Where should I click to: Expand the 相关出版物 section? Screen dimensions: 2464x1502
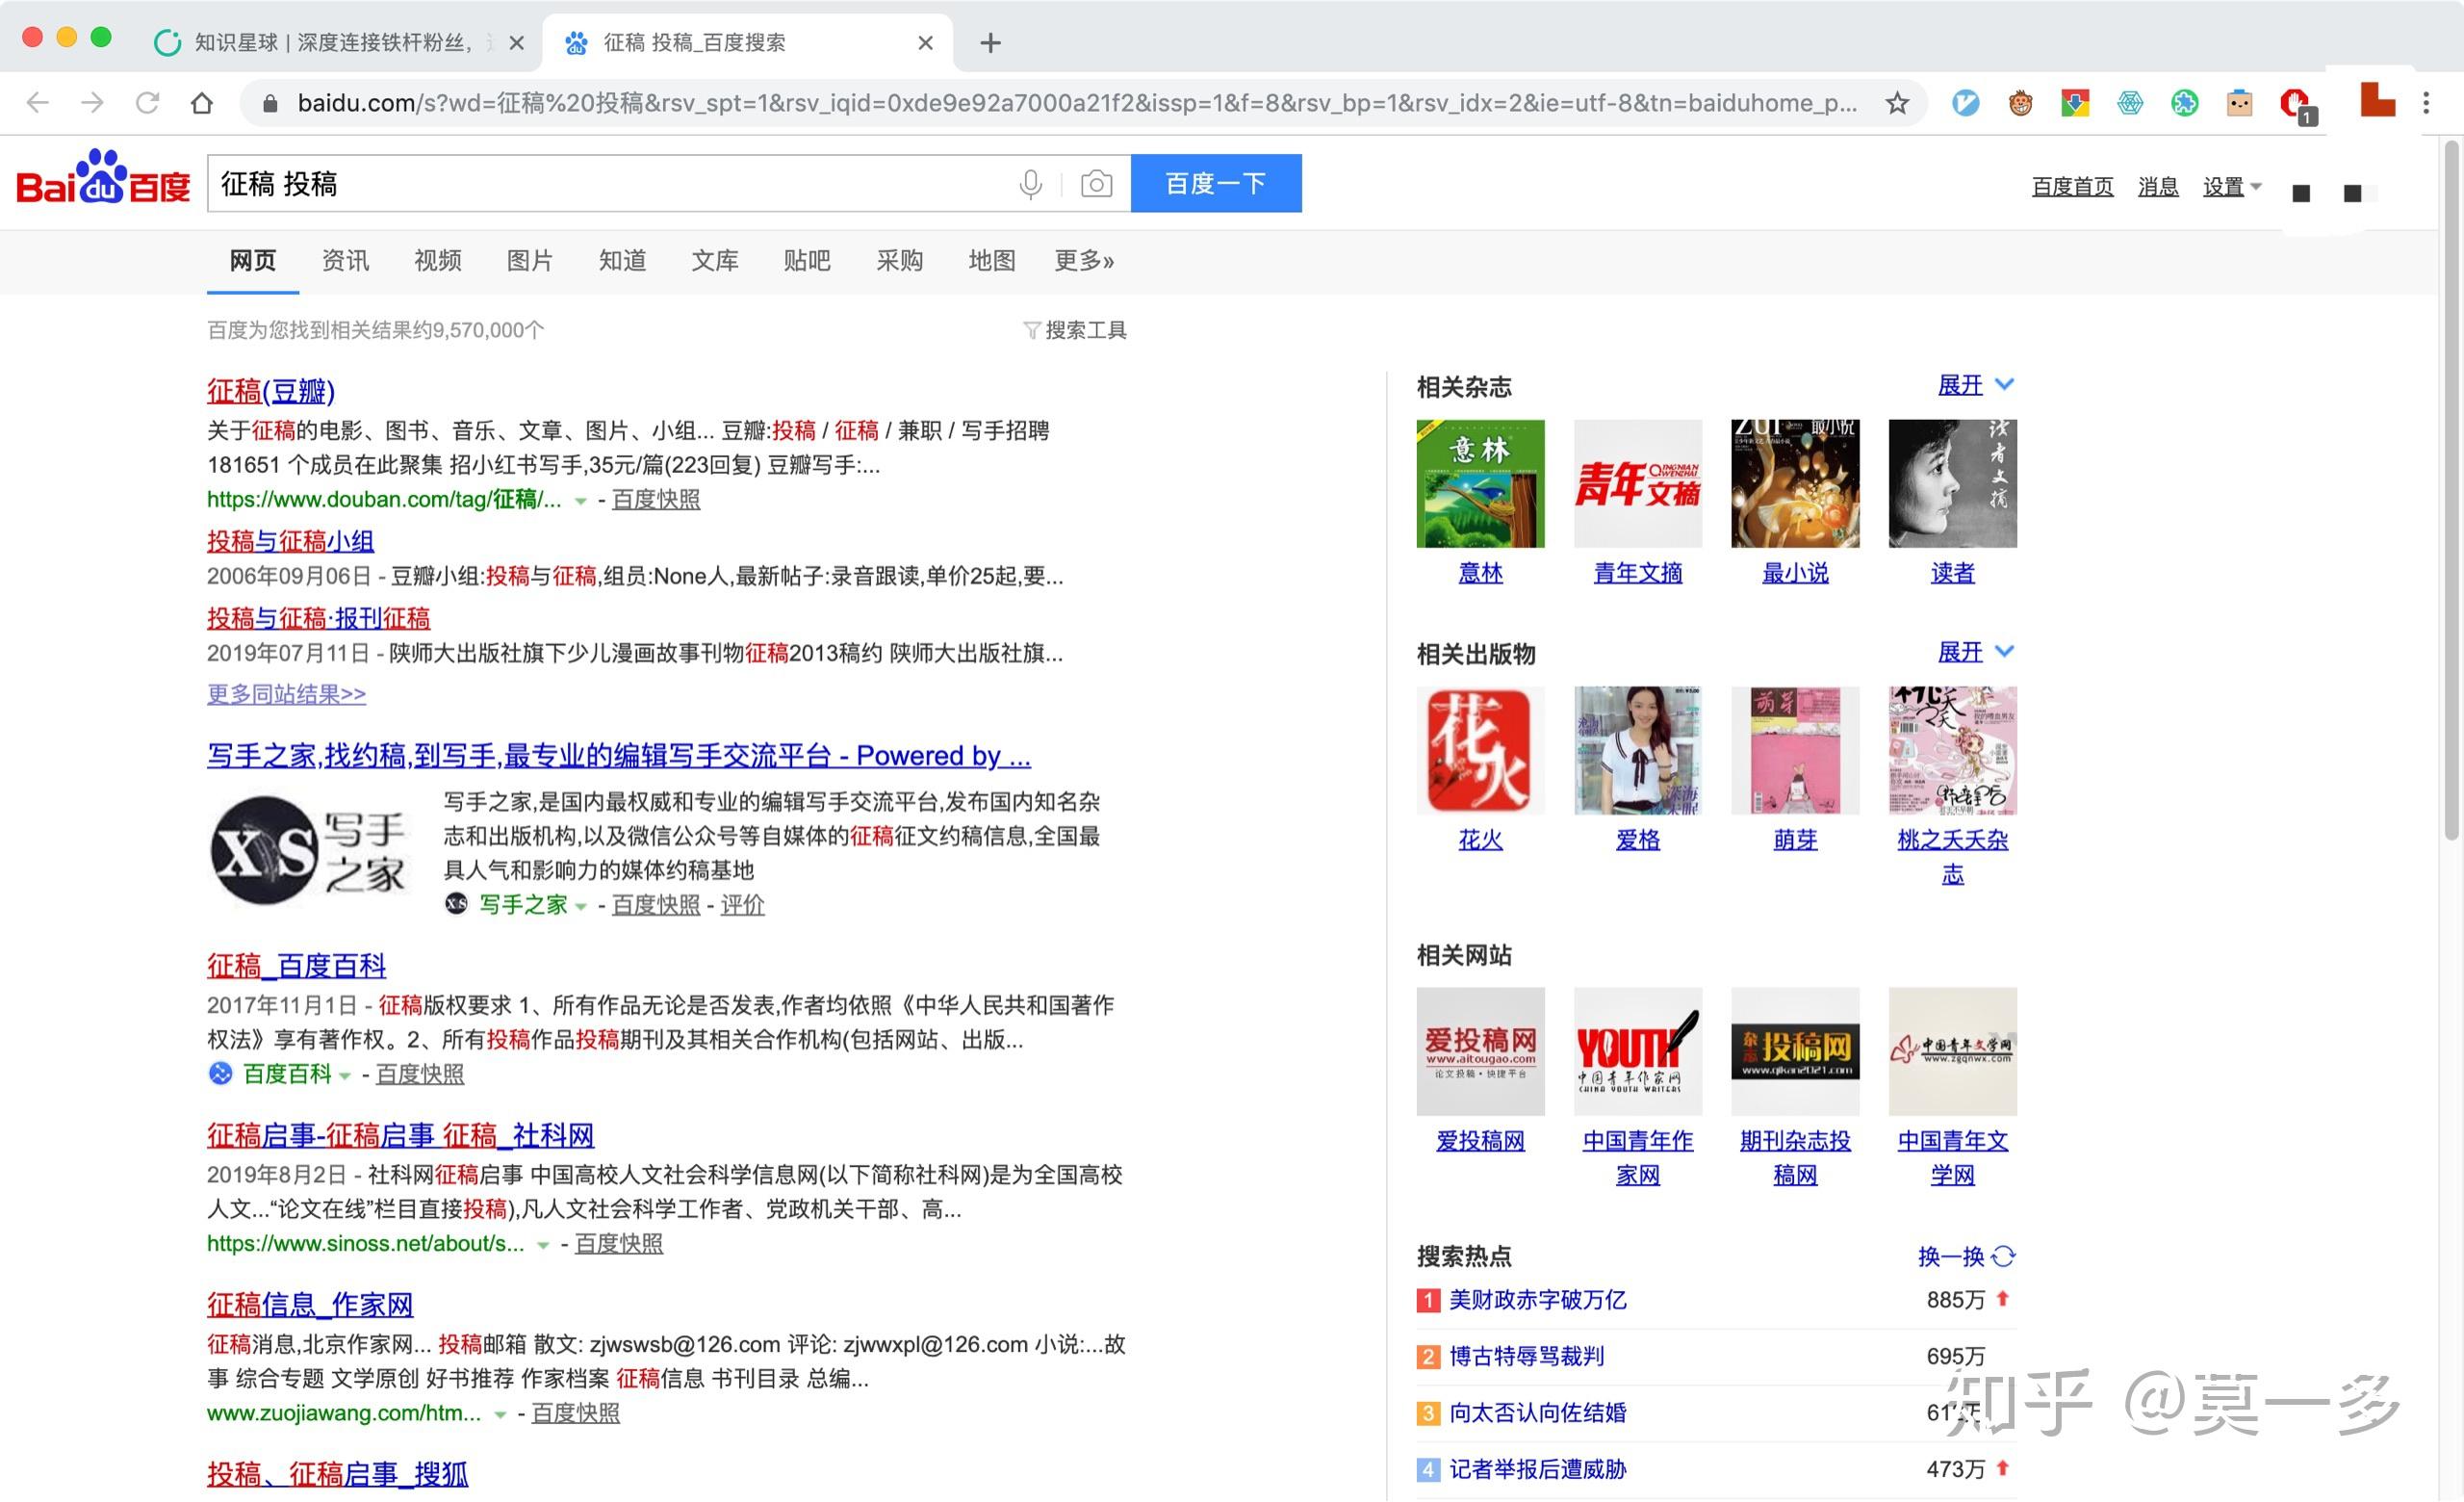1976,652
